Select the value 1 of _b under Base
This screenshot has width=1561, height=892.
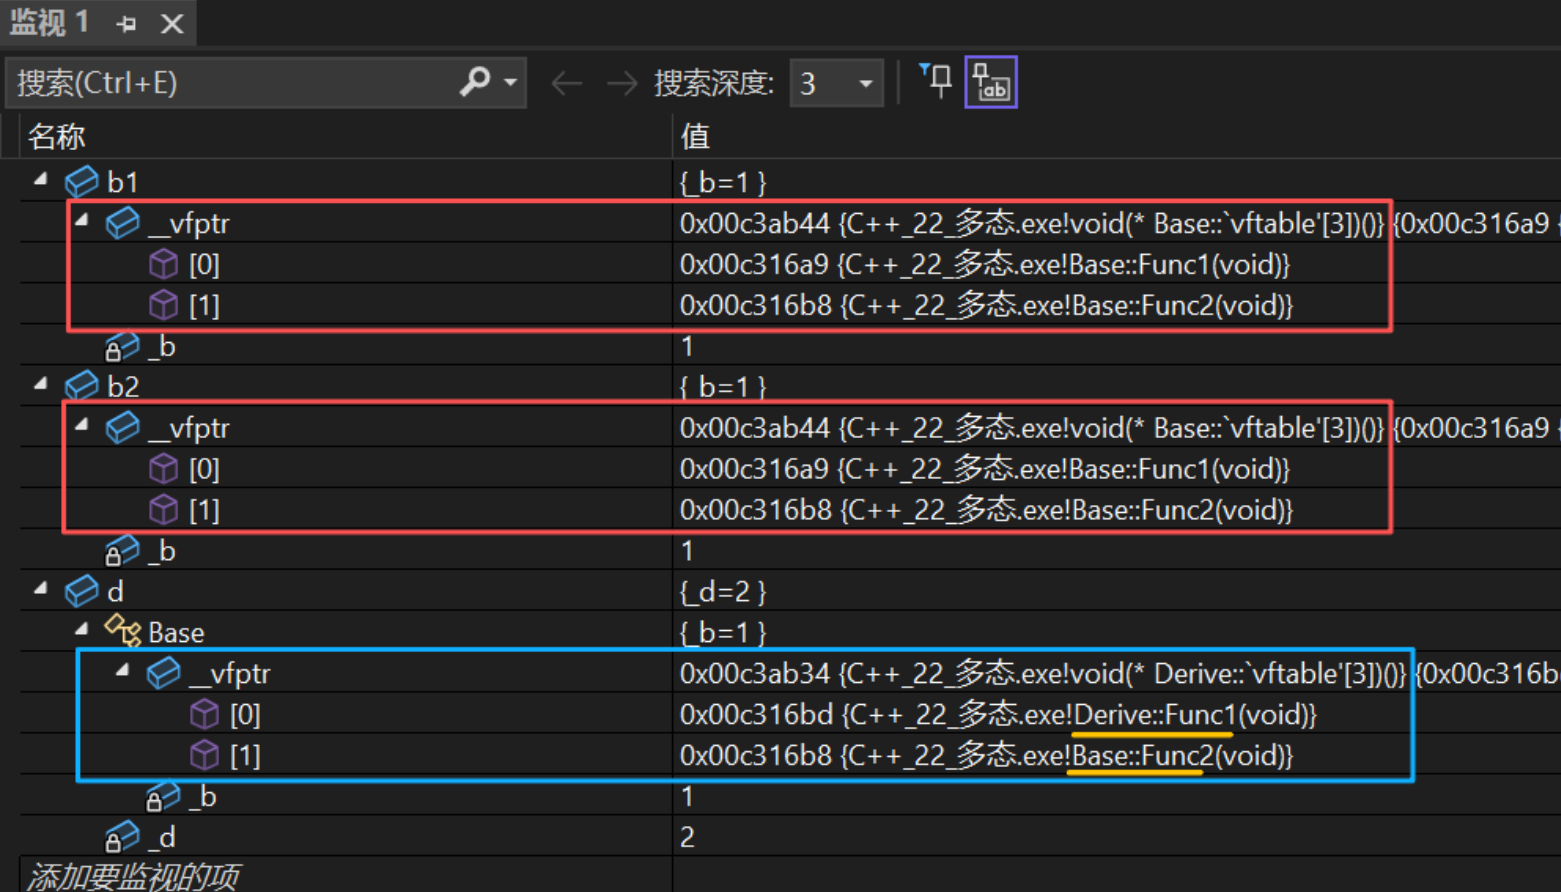[687, 796]
